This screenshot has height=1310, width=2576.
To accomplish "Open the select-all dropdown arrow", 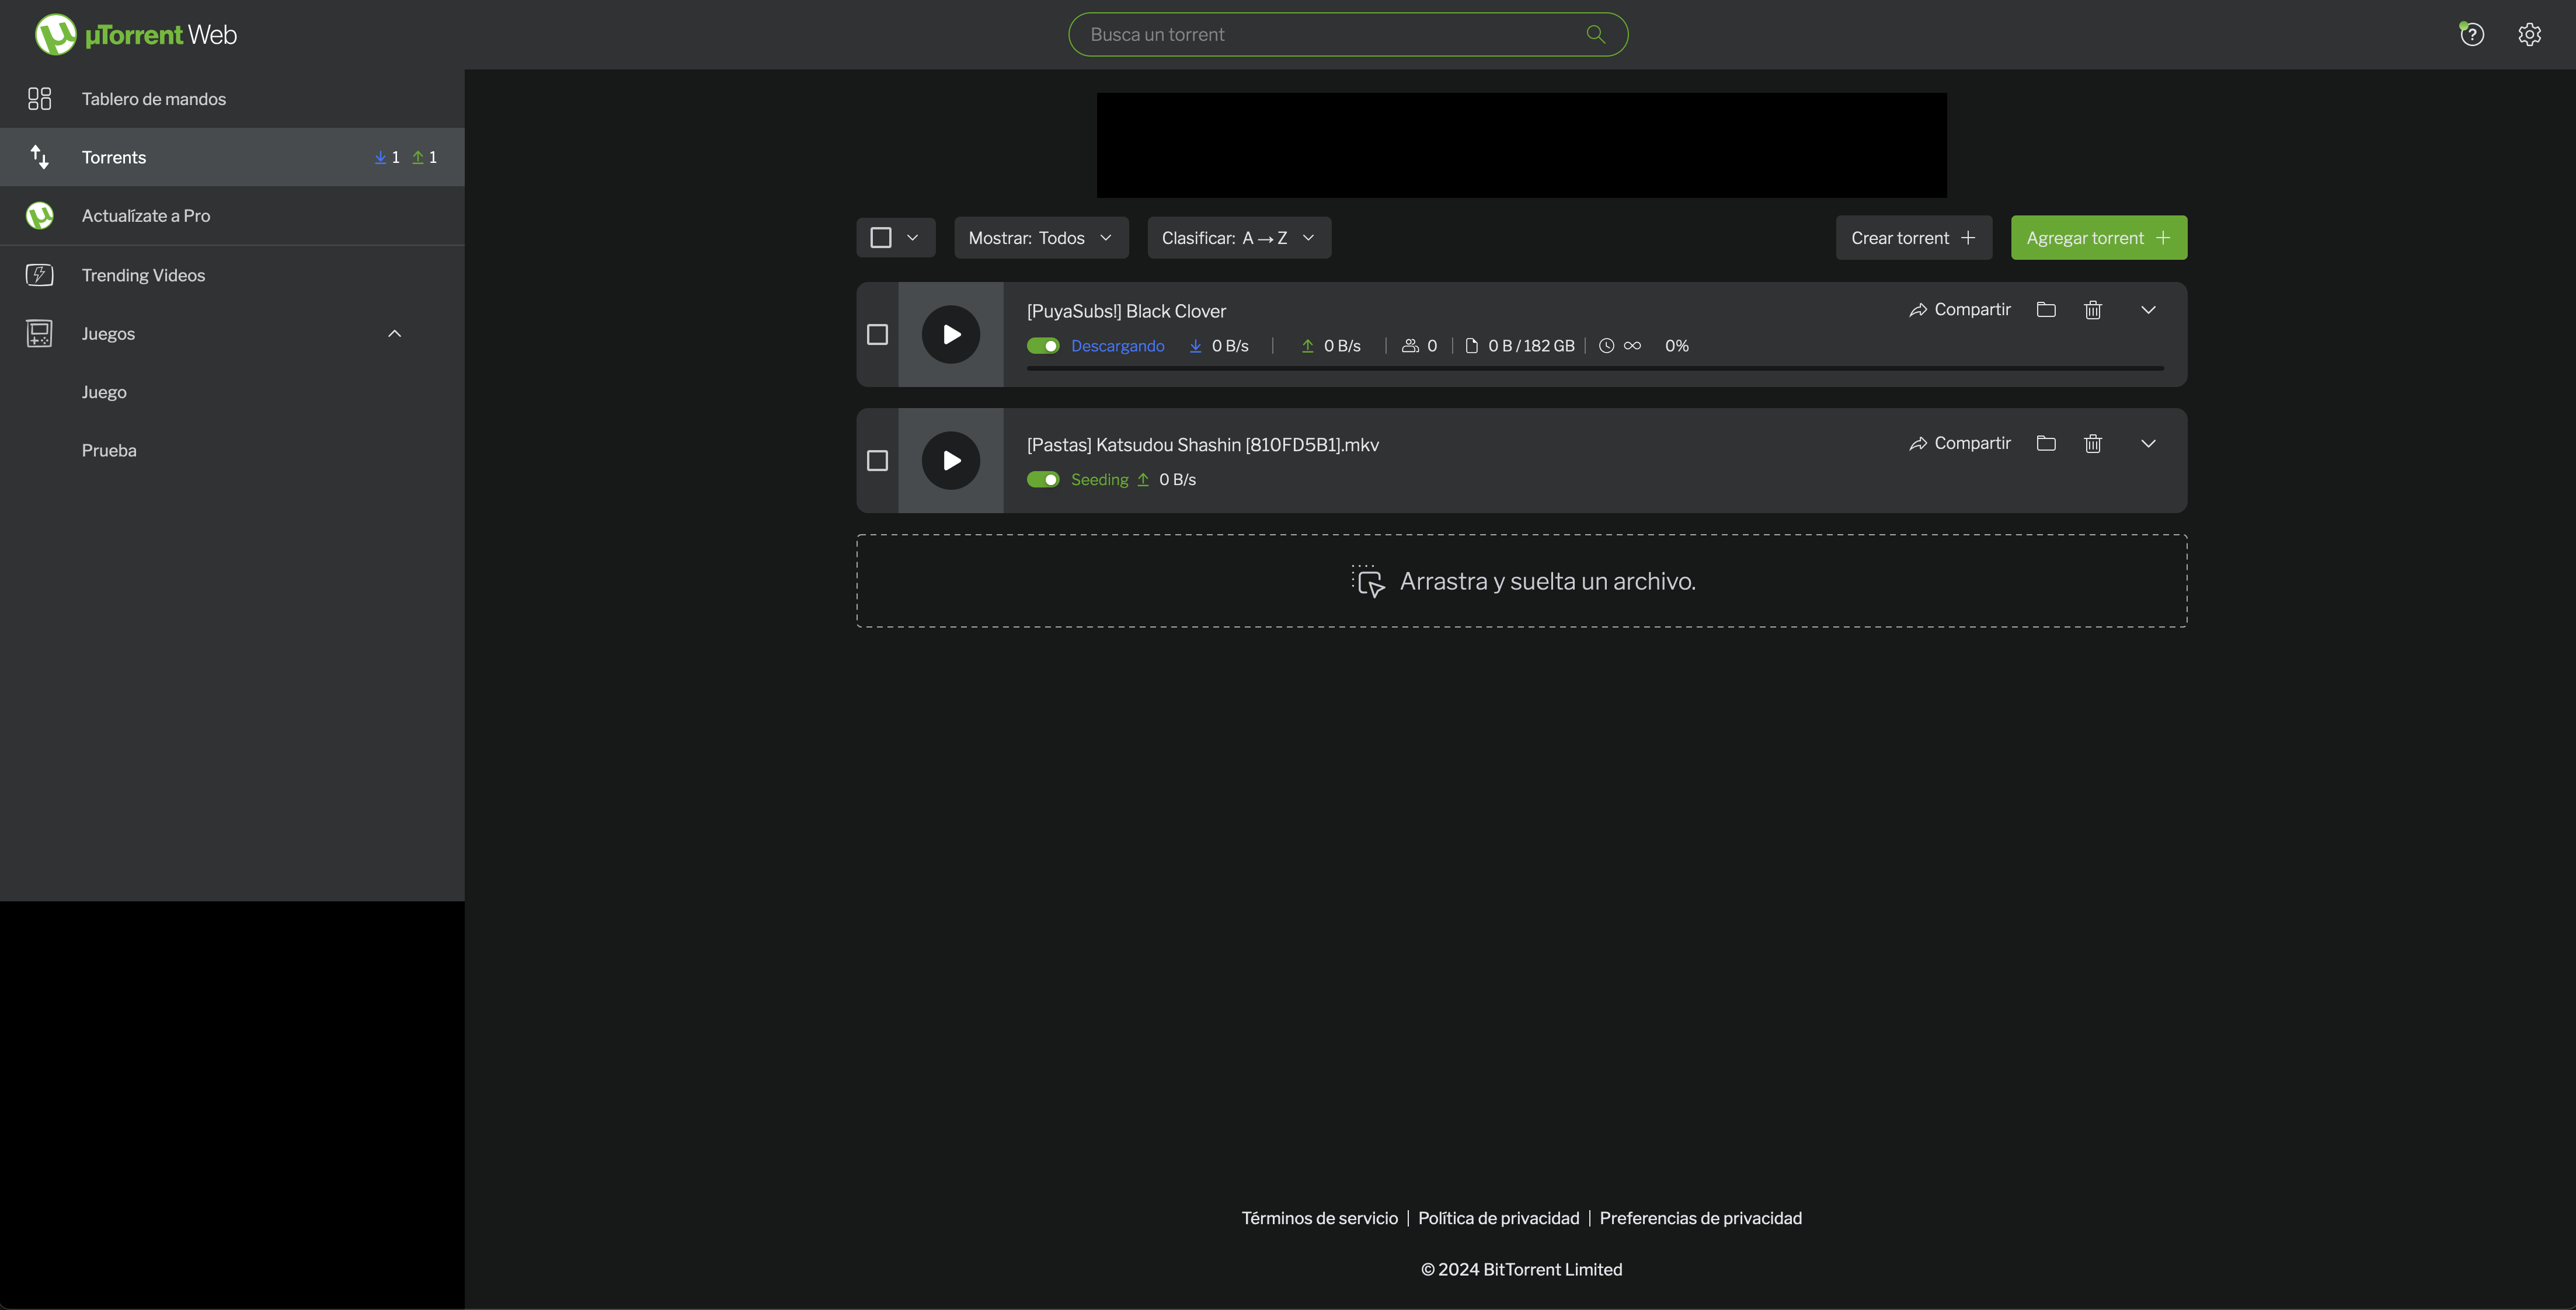I will pyautogui.click(x=912, y=238).
